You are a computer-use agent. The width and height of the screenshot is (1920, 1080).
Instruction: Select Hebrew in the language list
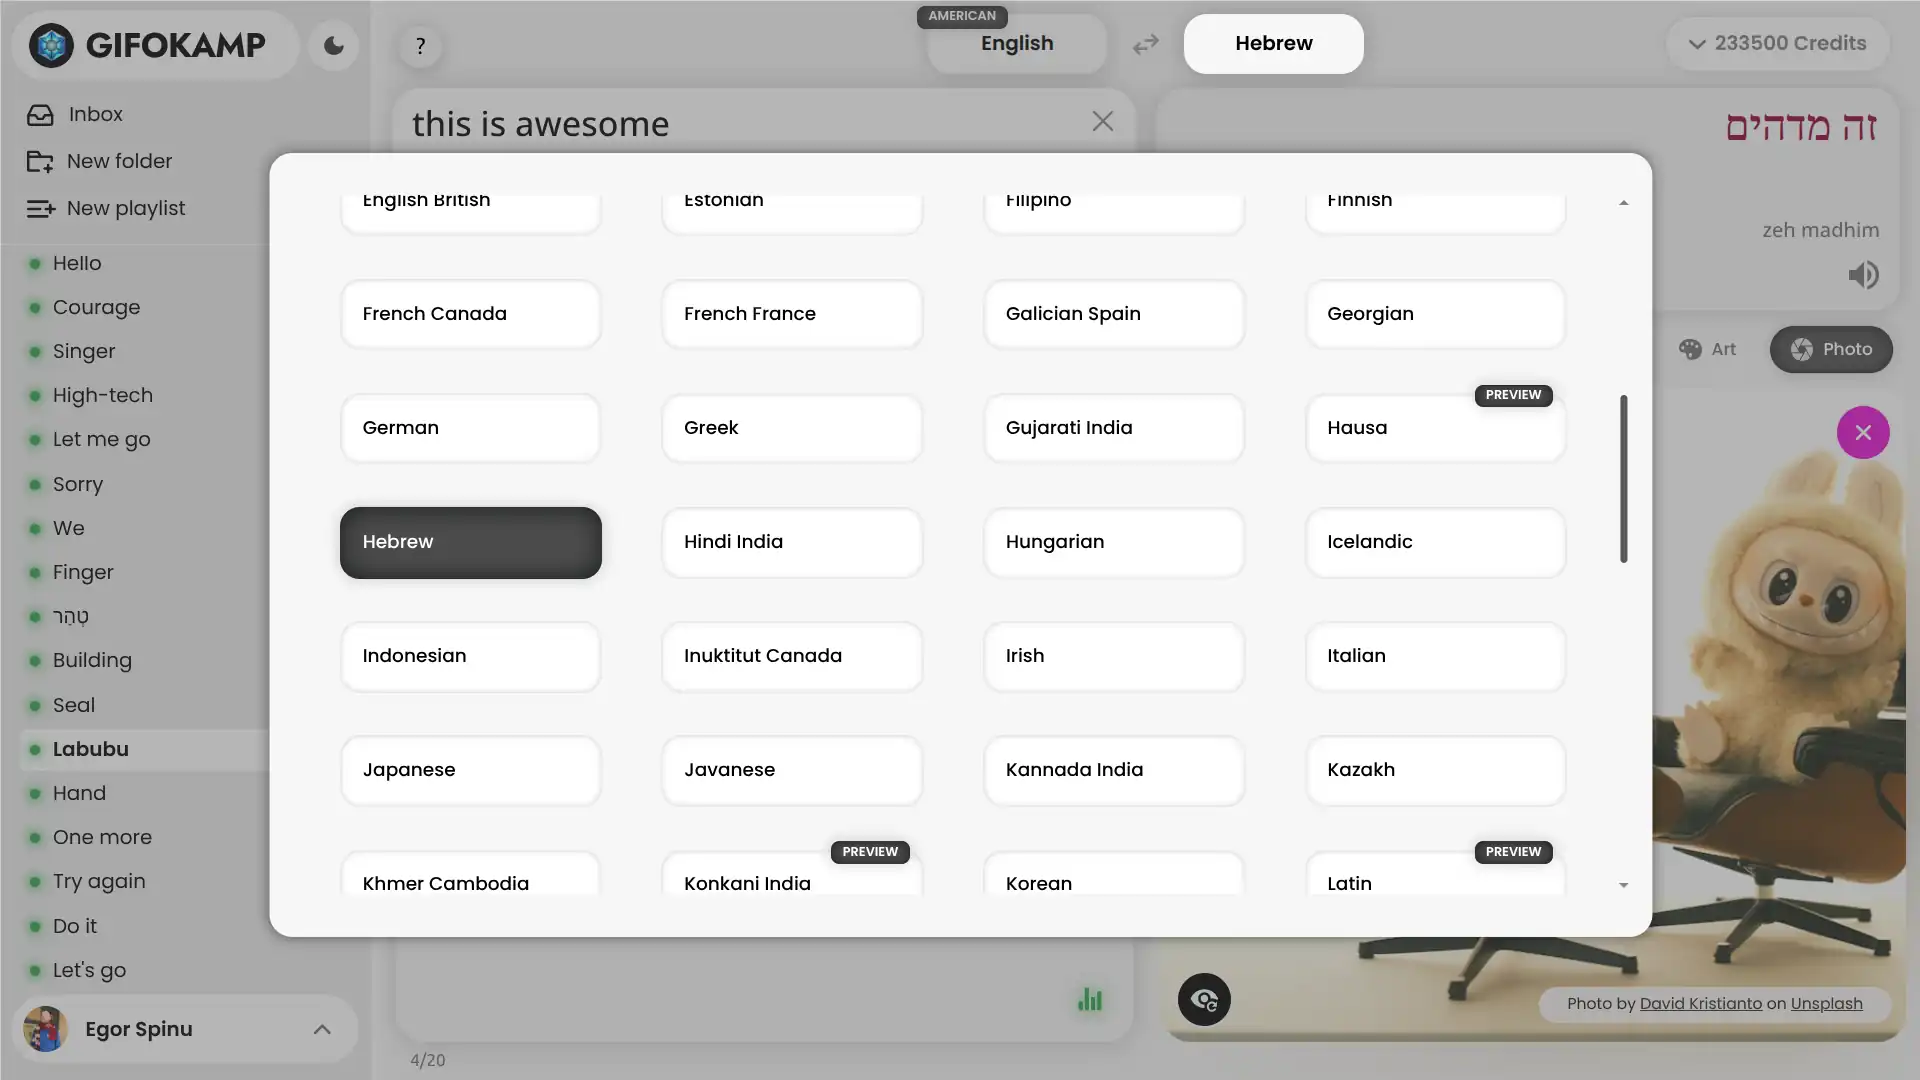[470, 542]
